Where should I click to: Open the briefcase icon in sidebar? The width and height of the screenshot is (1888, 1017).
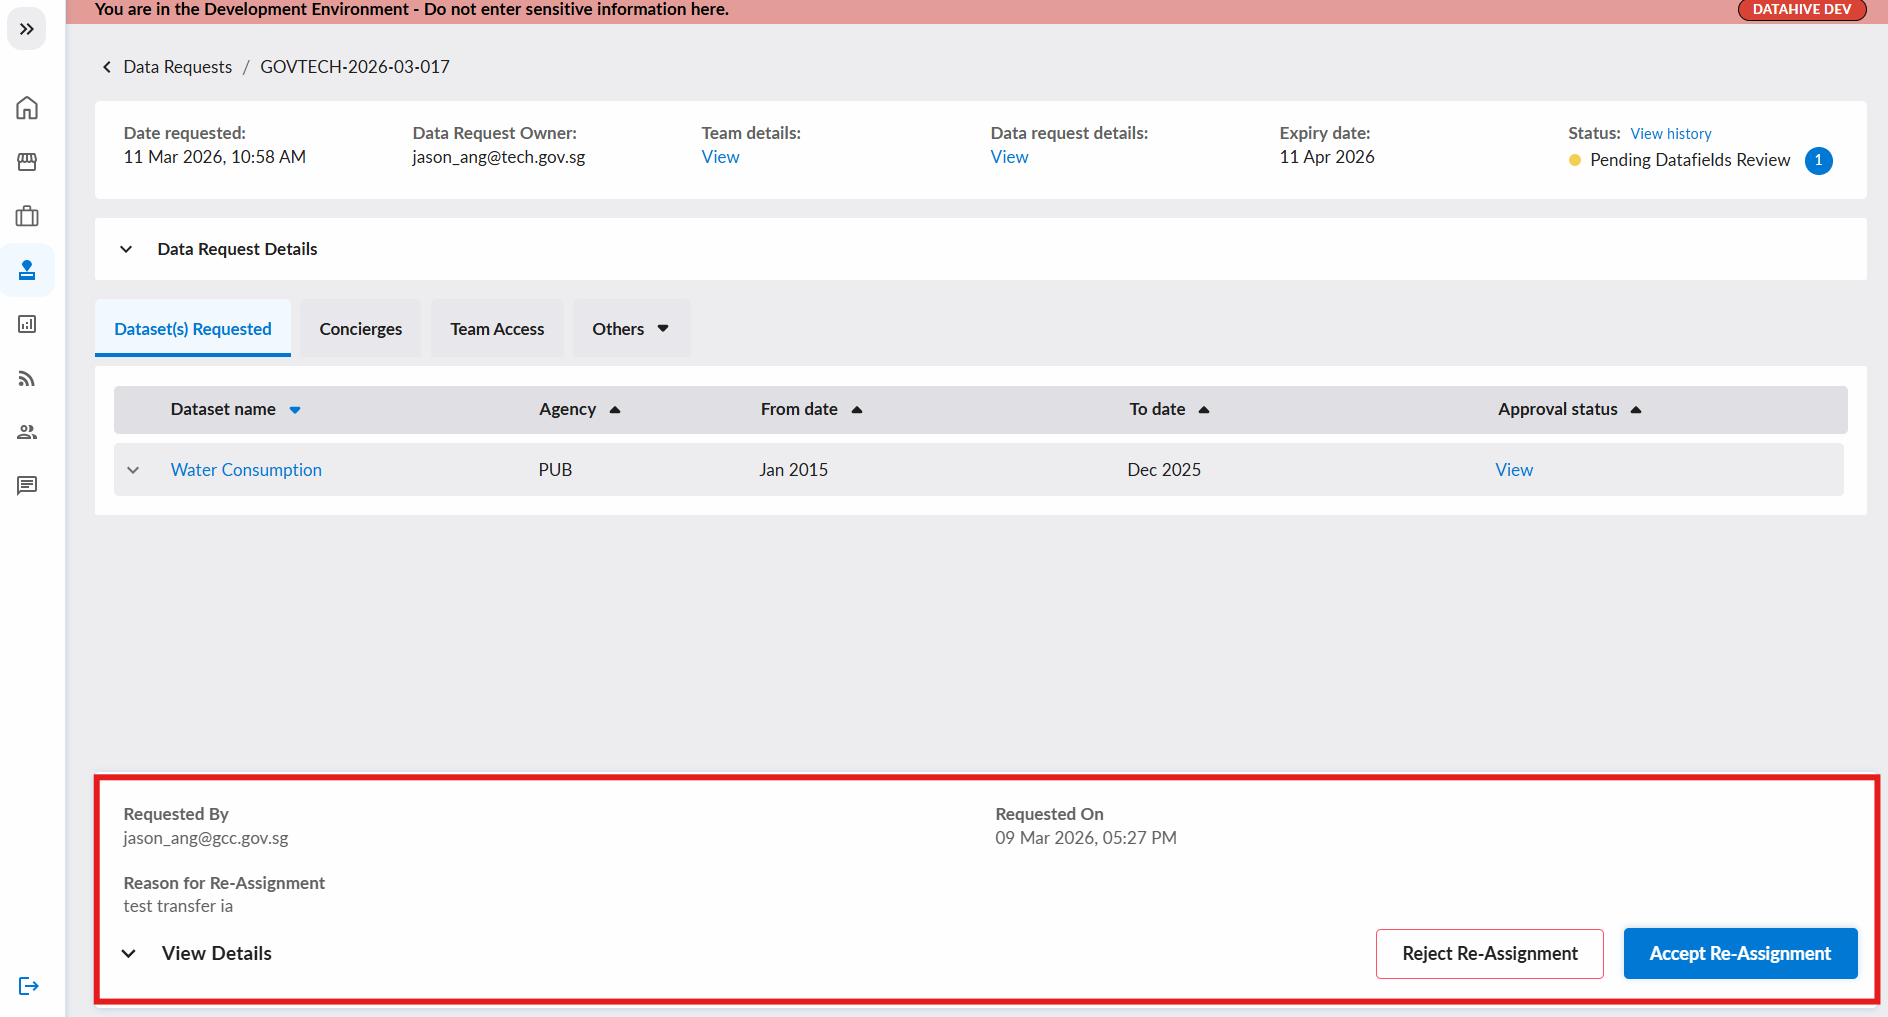pyautogui.click(x=27, y=216)
